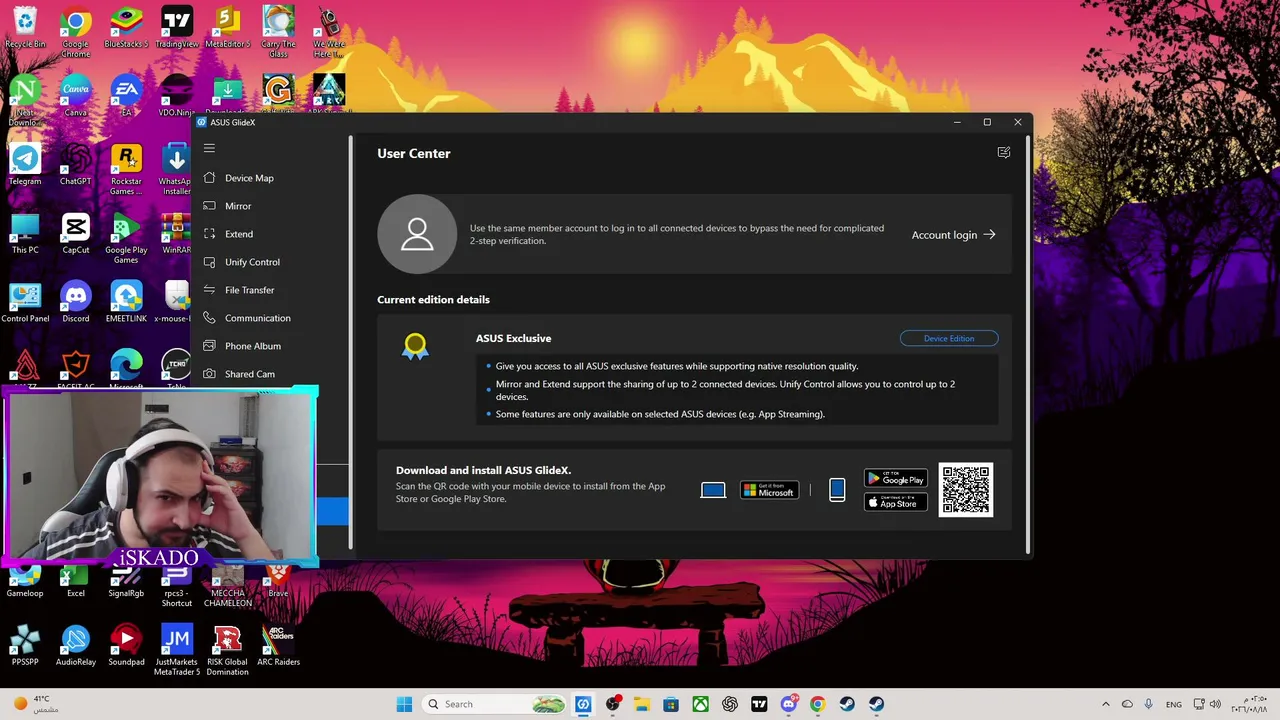Select the This PC desktop icon
This screenshot has width=1280, height=720.
[x=25, y=234]
